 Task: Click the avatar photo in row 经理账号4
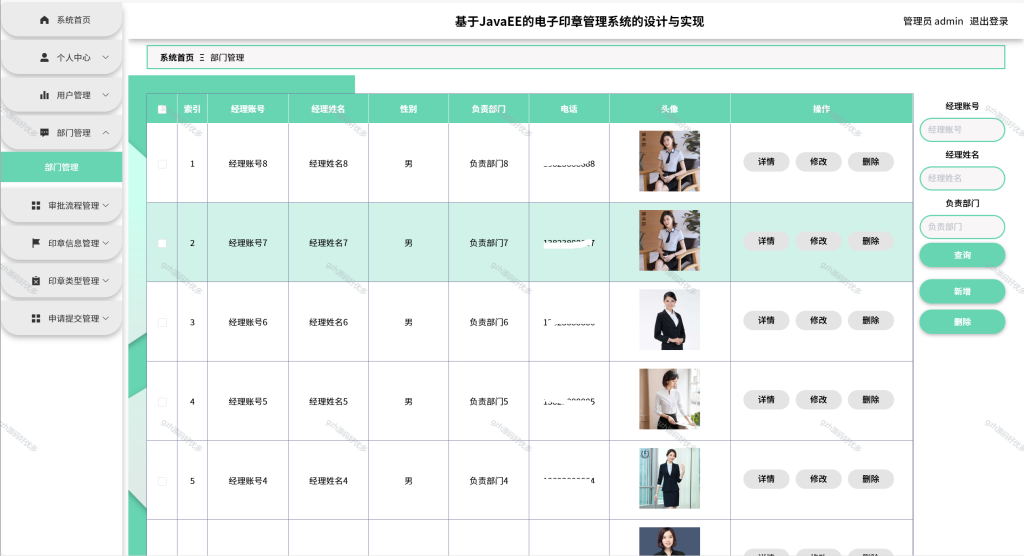click(669, 479)
